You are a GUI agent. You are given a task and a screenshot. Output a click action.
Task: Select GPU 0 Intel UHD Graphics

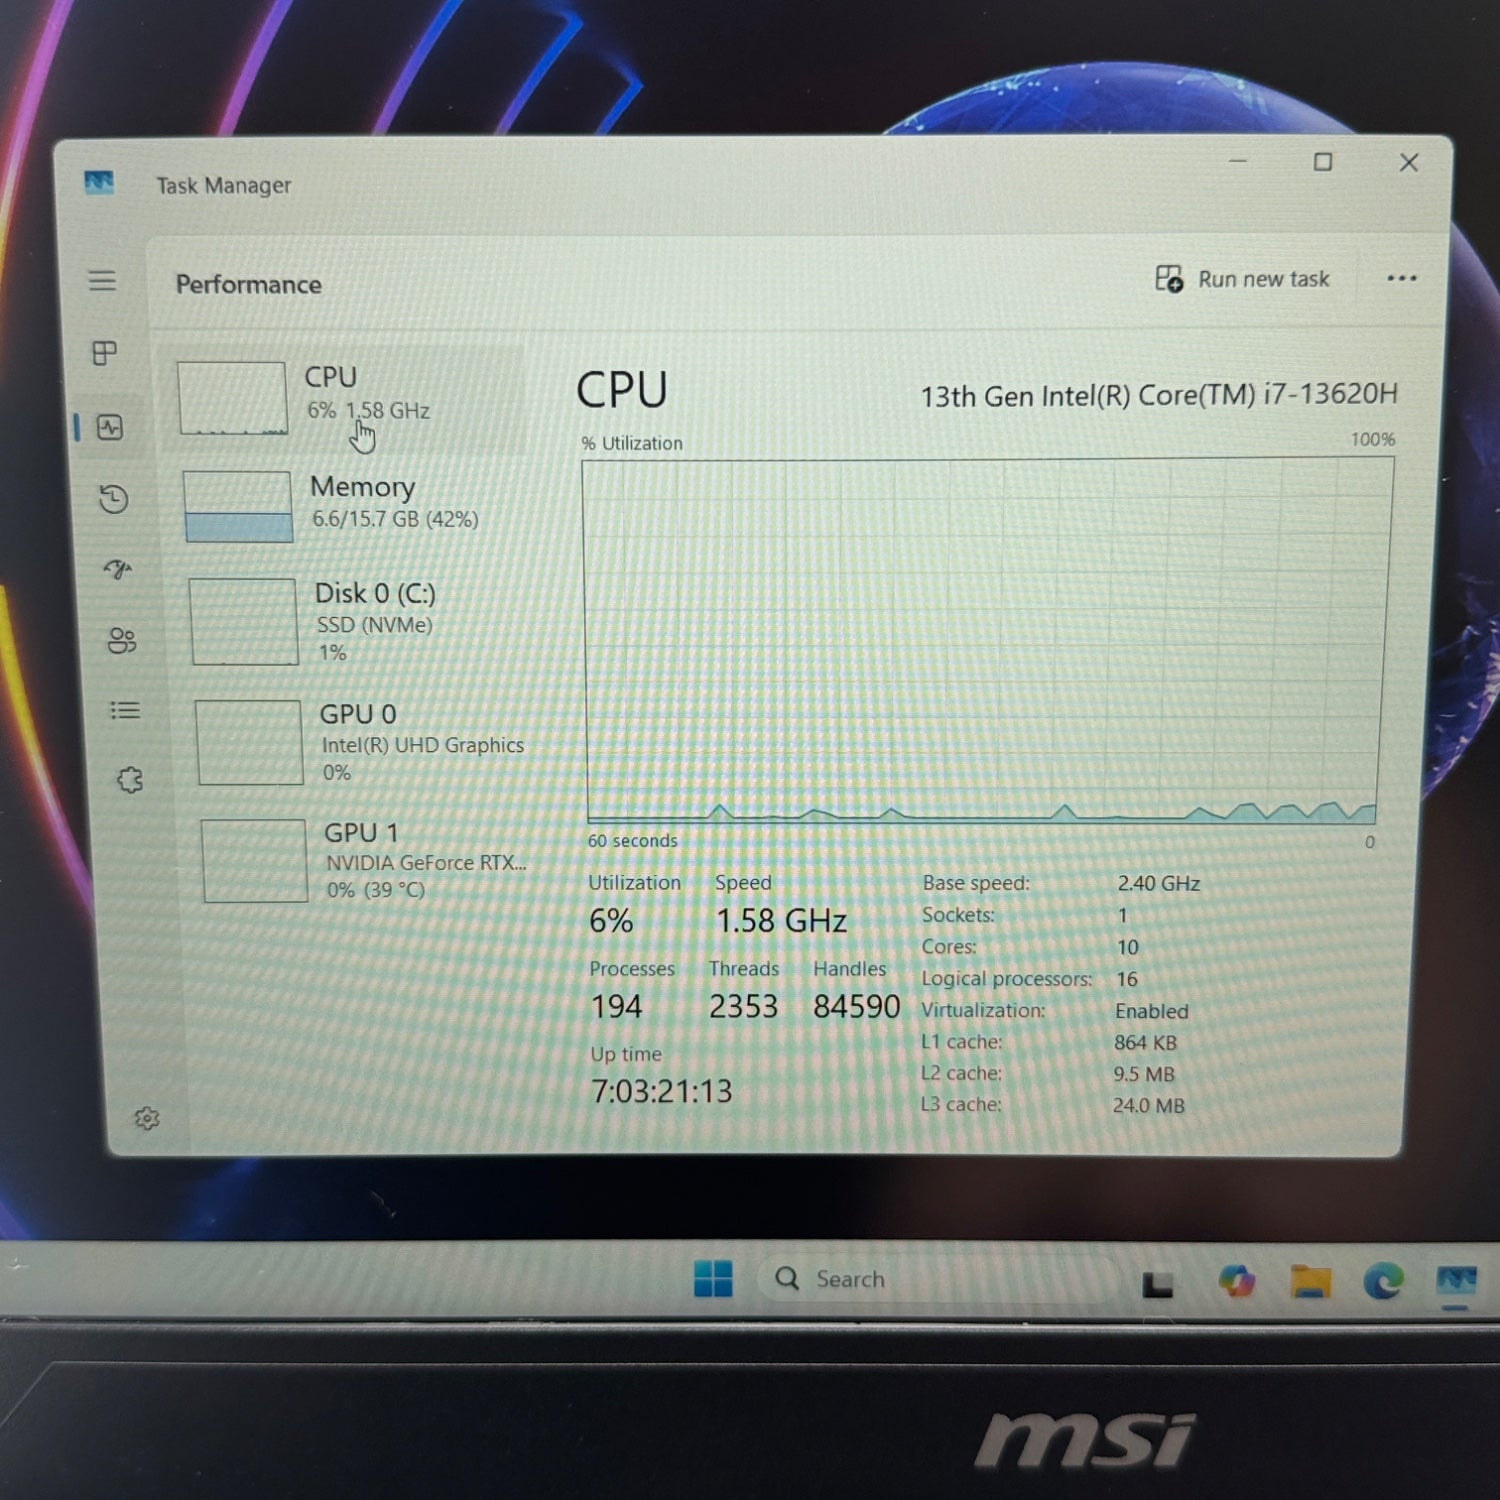click(362, 742)
